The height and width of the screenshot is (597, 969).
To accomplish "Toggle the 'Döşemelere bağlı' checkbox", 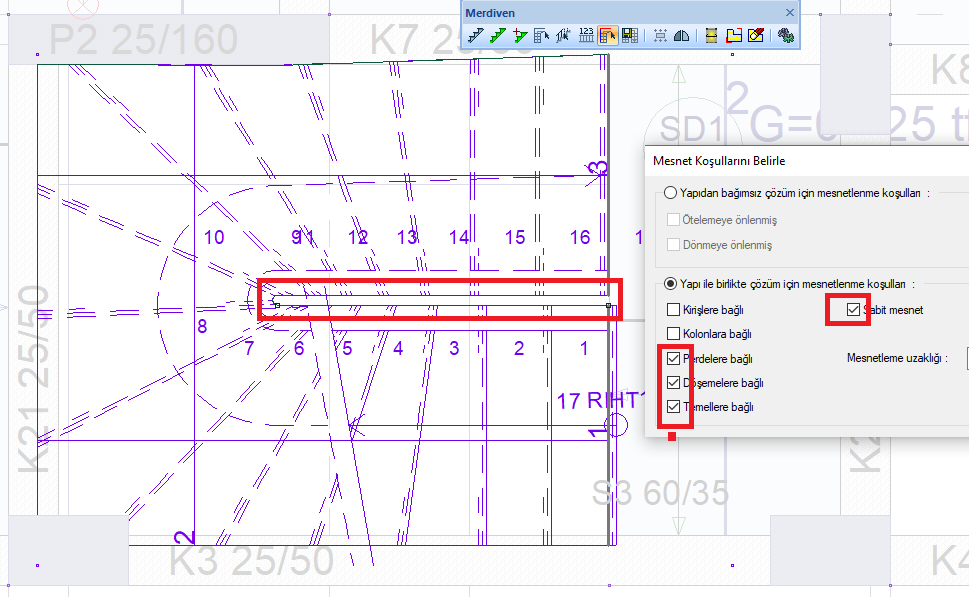I will (673, 382).
